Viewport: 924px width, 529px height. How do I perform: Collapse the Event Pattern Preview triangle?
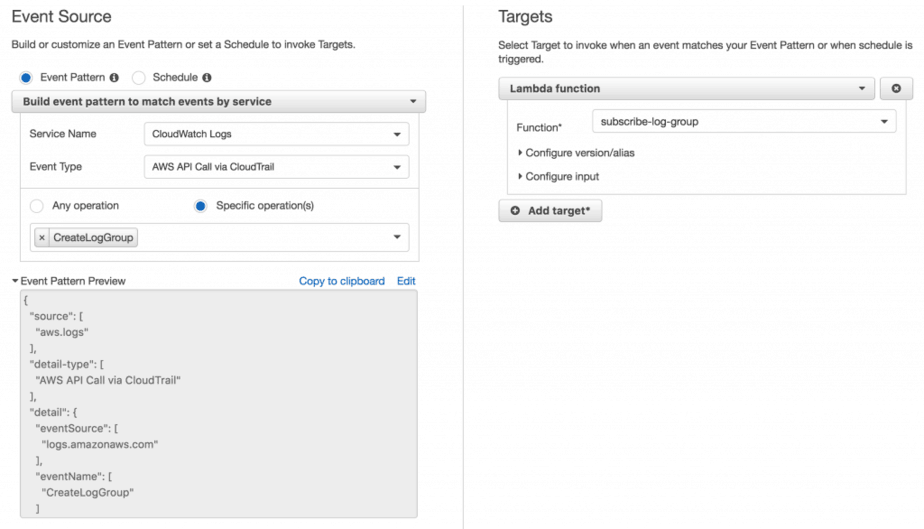(x=15, y=281)
